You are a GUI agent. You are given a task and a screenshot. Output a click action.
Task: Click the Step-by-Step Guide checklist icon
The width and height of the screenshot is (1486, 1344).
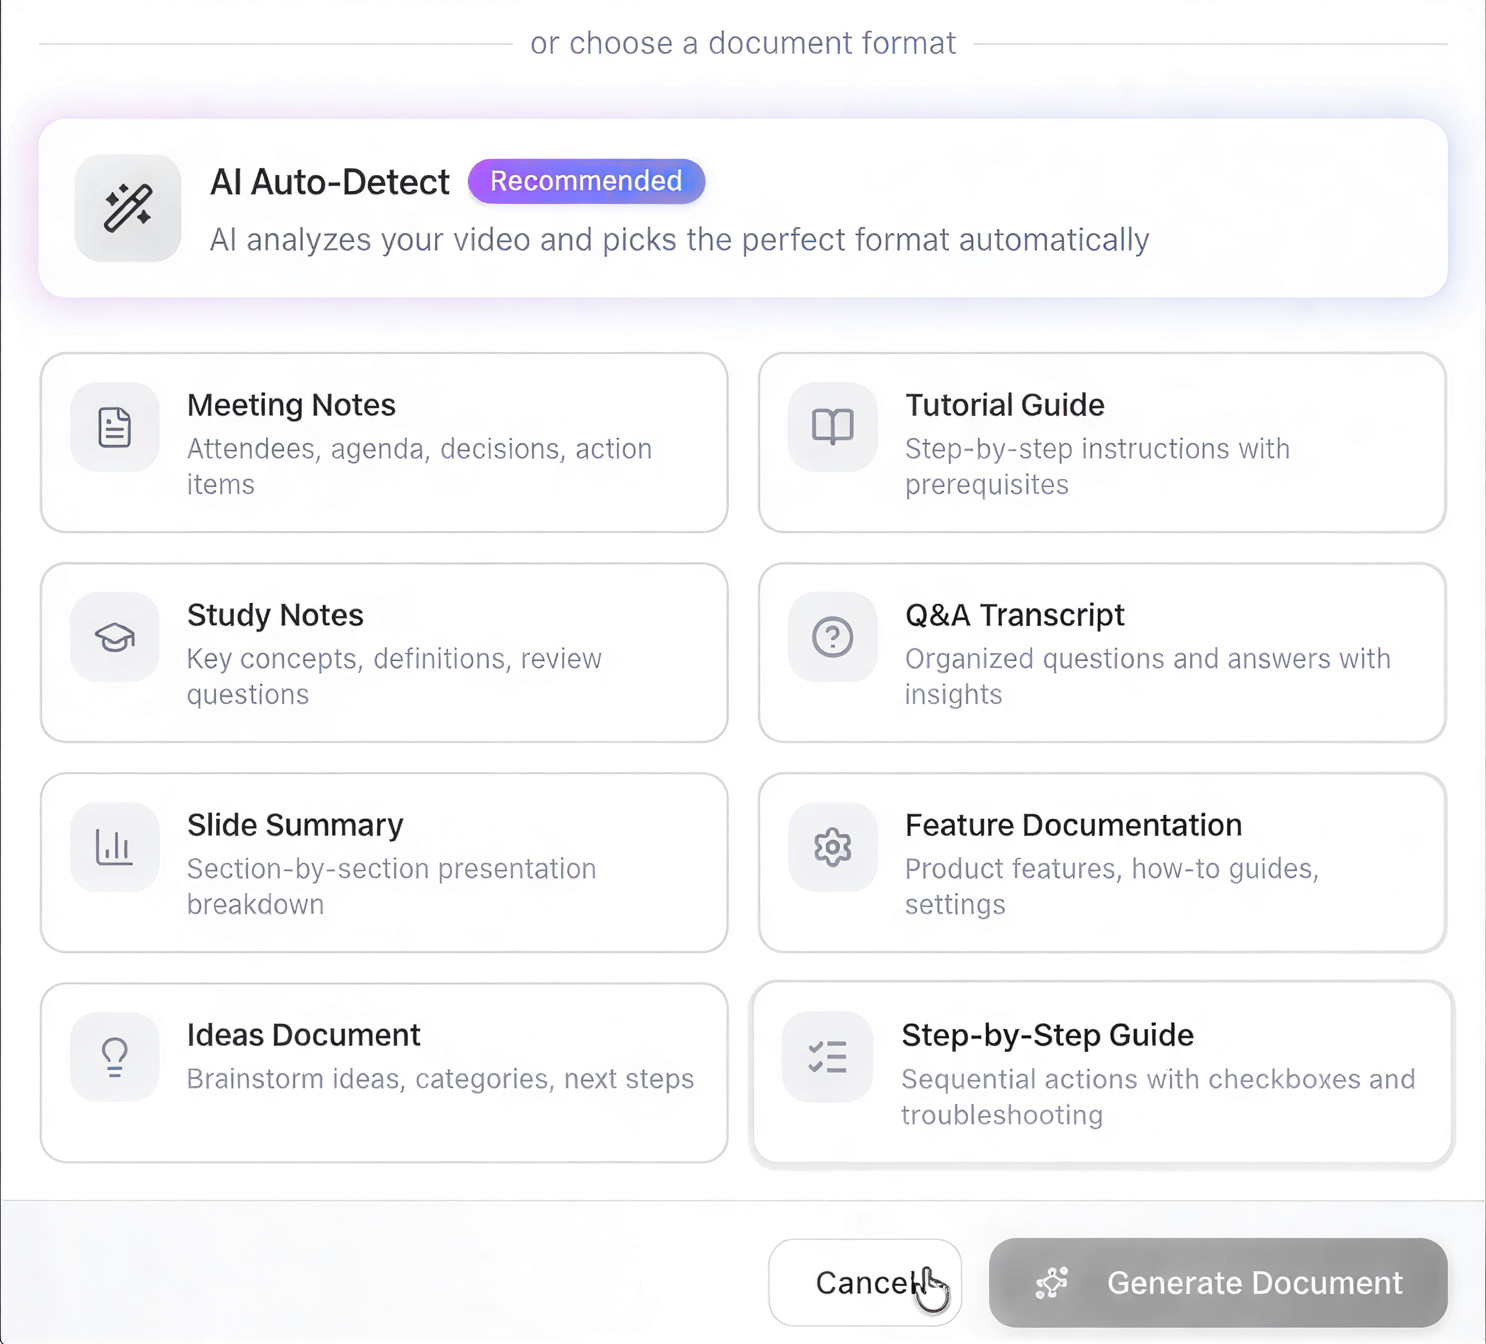coord(828,1057)
